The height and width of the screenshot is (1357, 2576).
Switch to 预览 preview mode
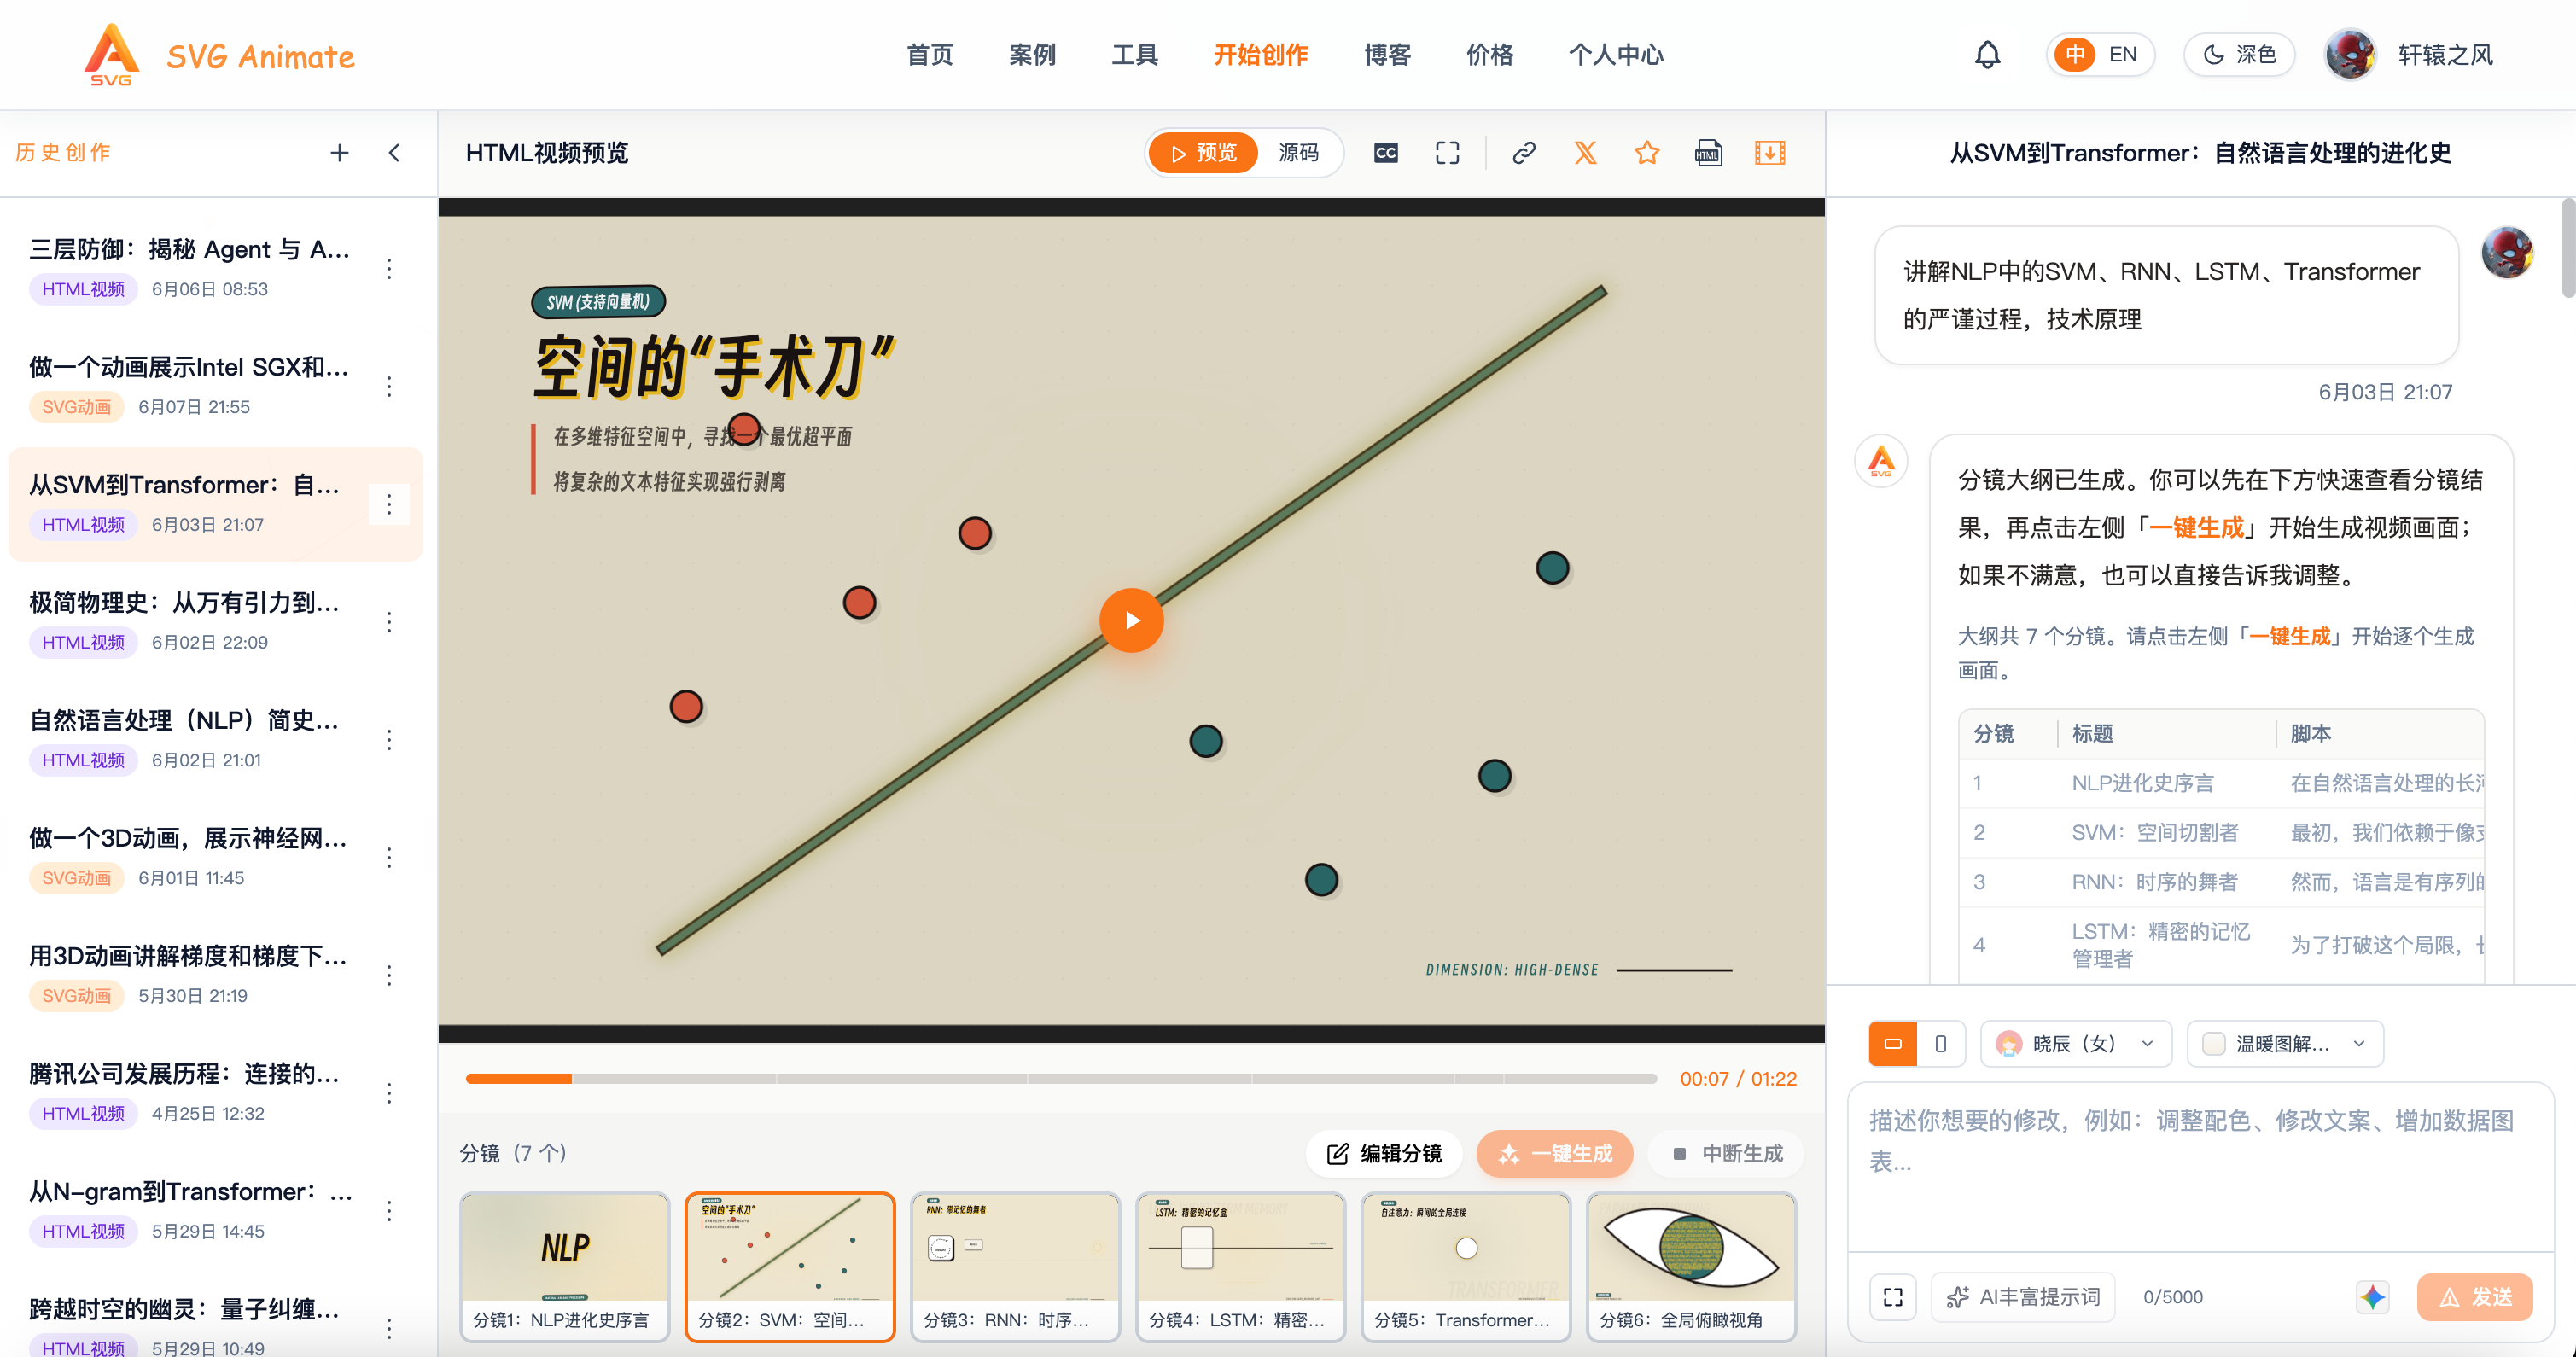[1203, 153]
